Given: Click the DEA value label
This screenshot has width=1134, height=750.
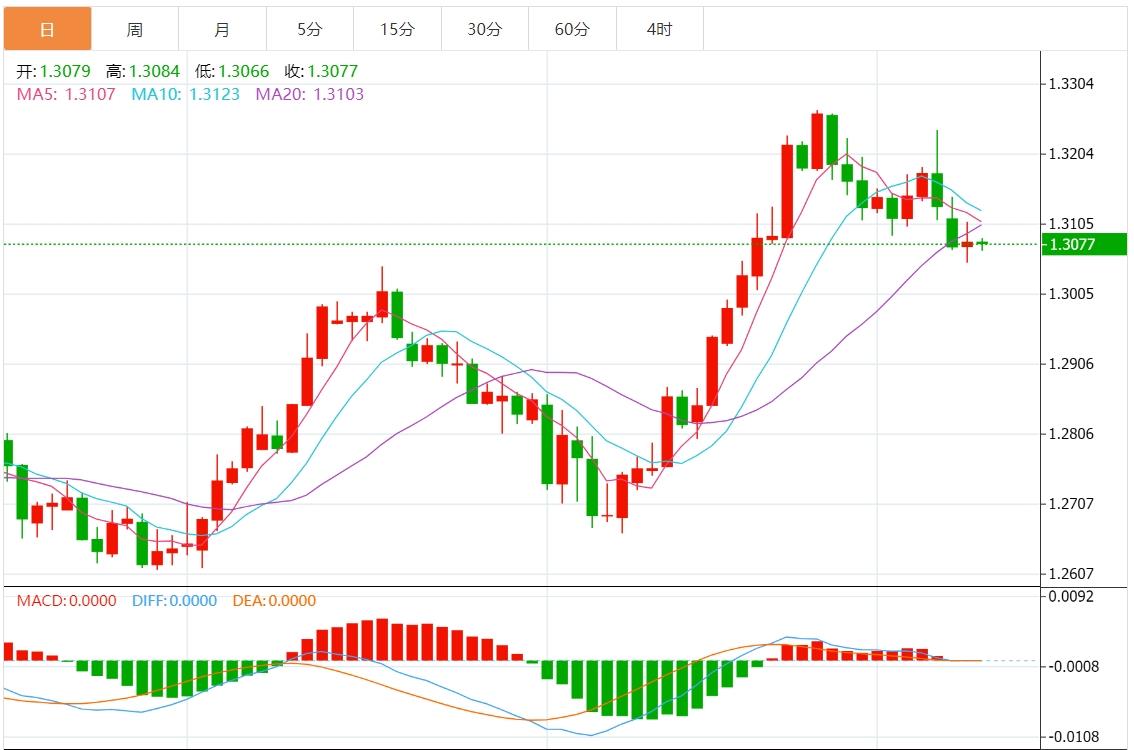Looking at the screenshot, I should coord(274,601).
